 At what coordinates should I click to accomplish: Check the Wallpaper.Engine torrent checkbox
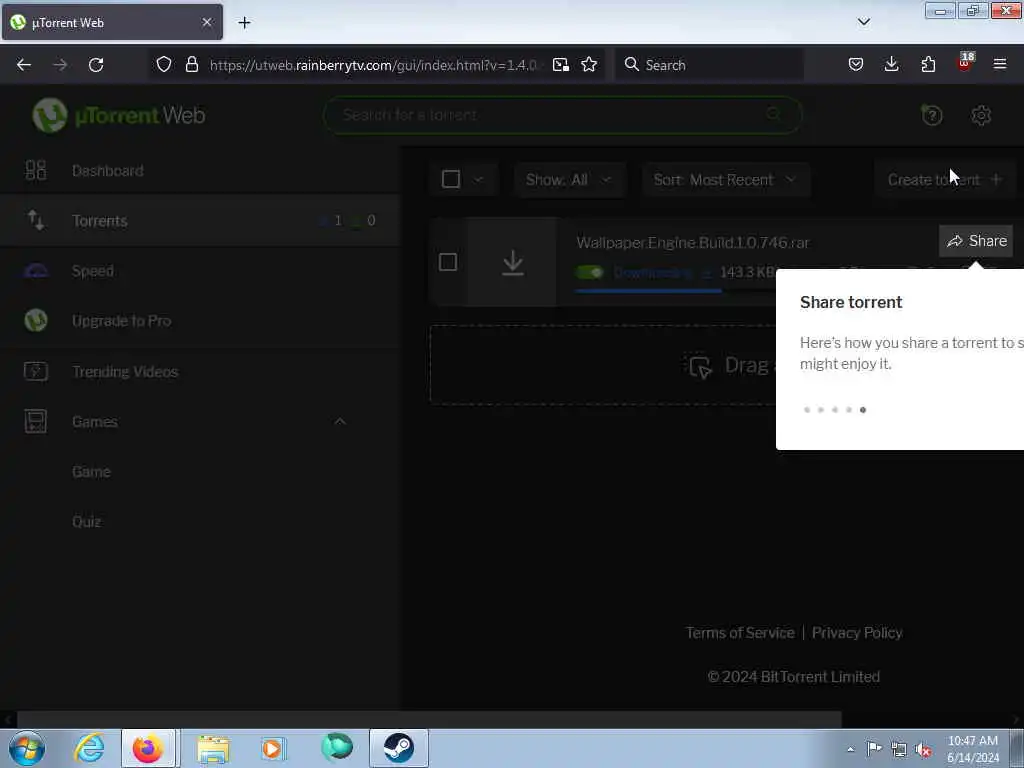click(x=448, y=263)
